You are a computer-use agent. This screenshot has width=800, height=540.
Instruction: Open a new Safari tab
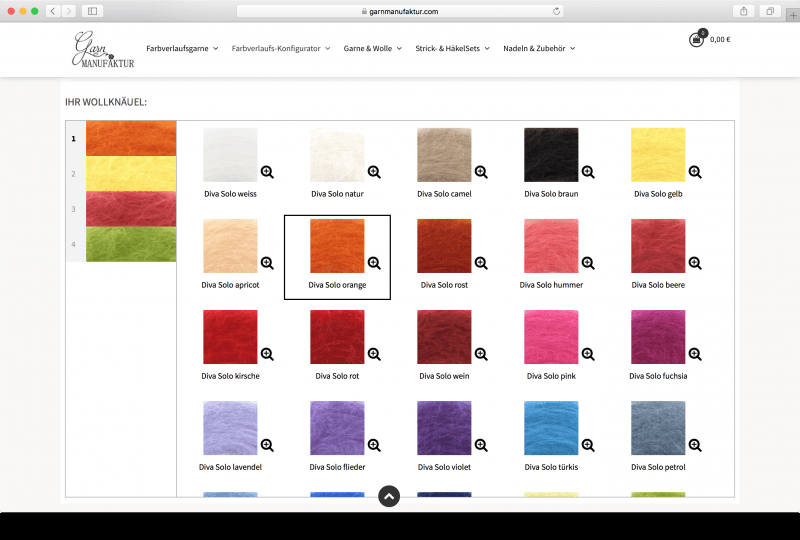pyautogui.click(x=793, y=15)
